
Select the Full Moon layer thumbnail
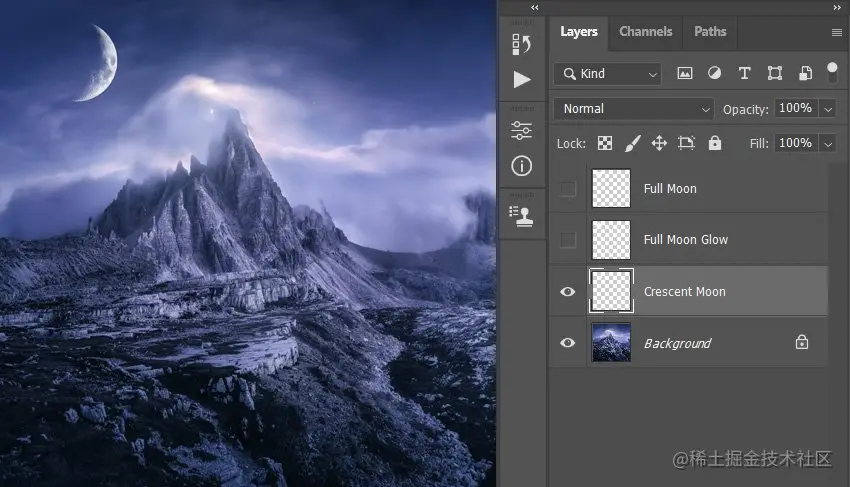[x=611, y=188]
